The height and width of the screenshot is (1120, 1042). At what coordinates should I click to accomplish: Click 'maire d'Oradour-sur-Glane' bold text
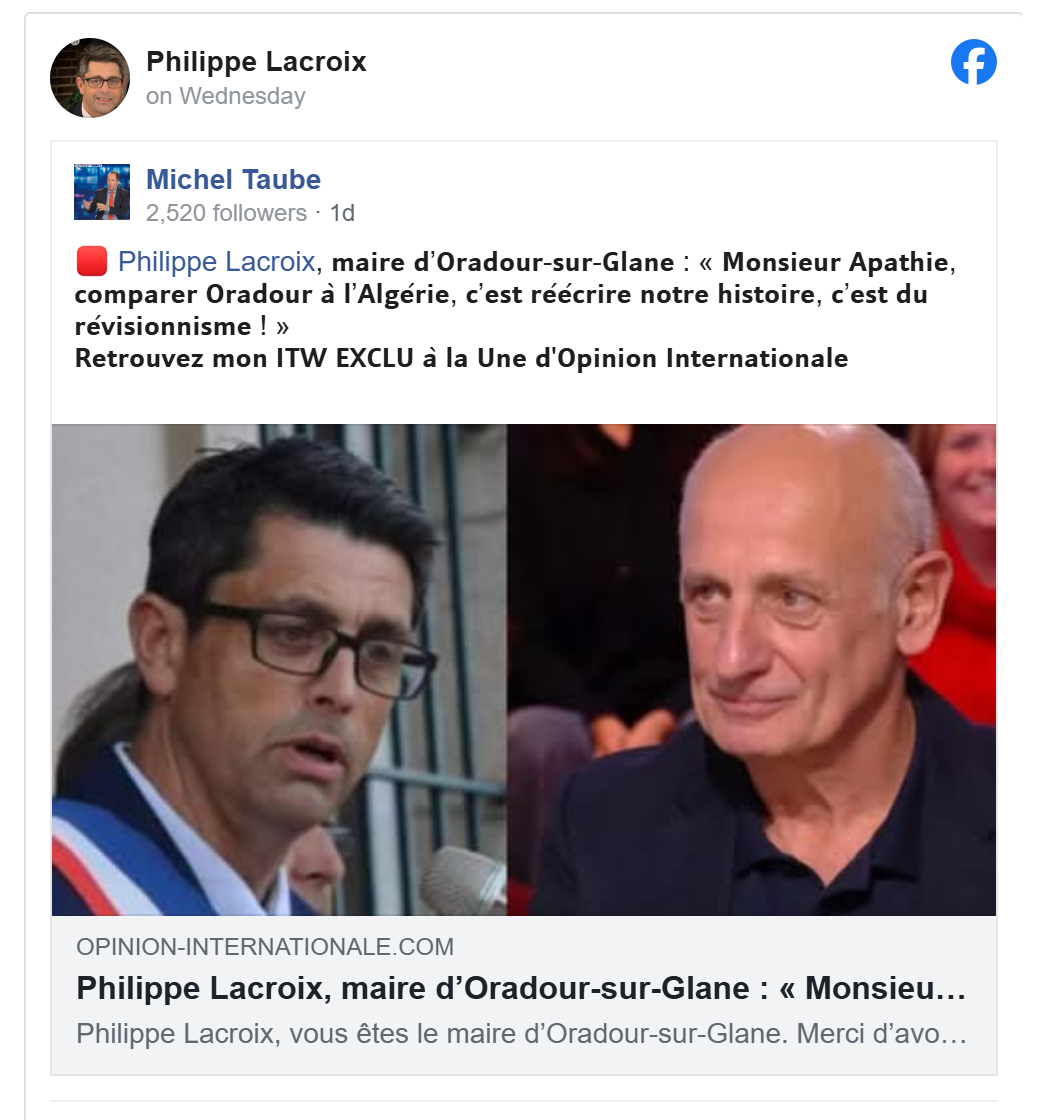coord(503,262)
